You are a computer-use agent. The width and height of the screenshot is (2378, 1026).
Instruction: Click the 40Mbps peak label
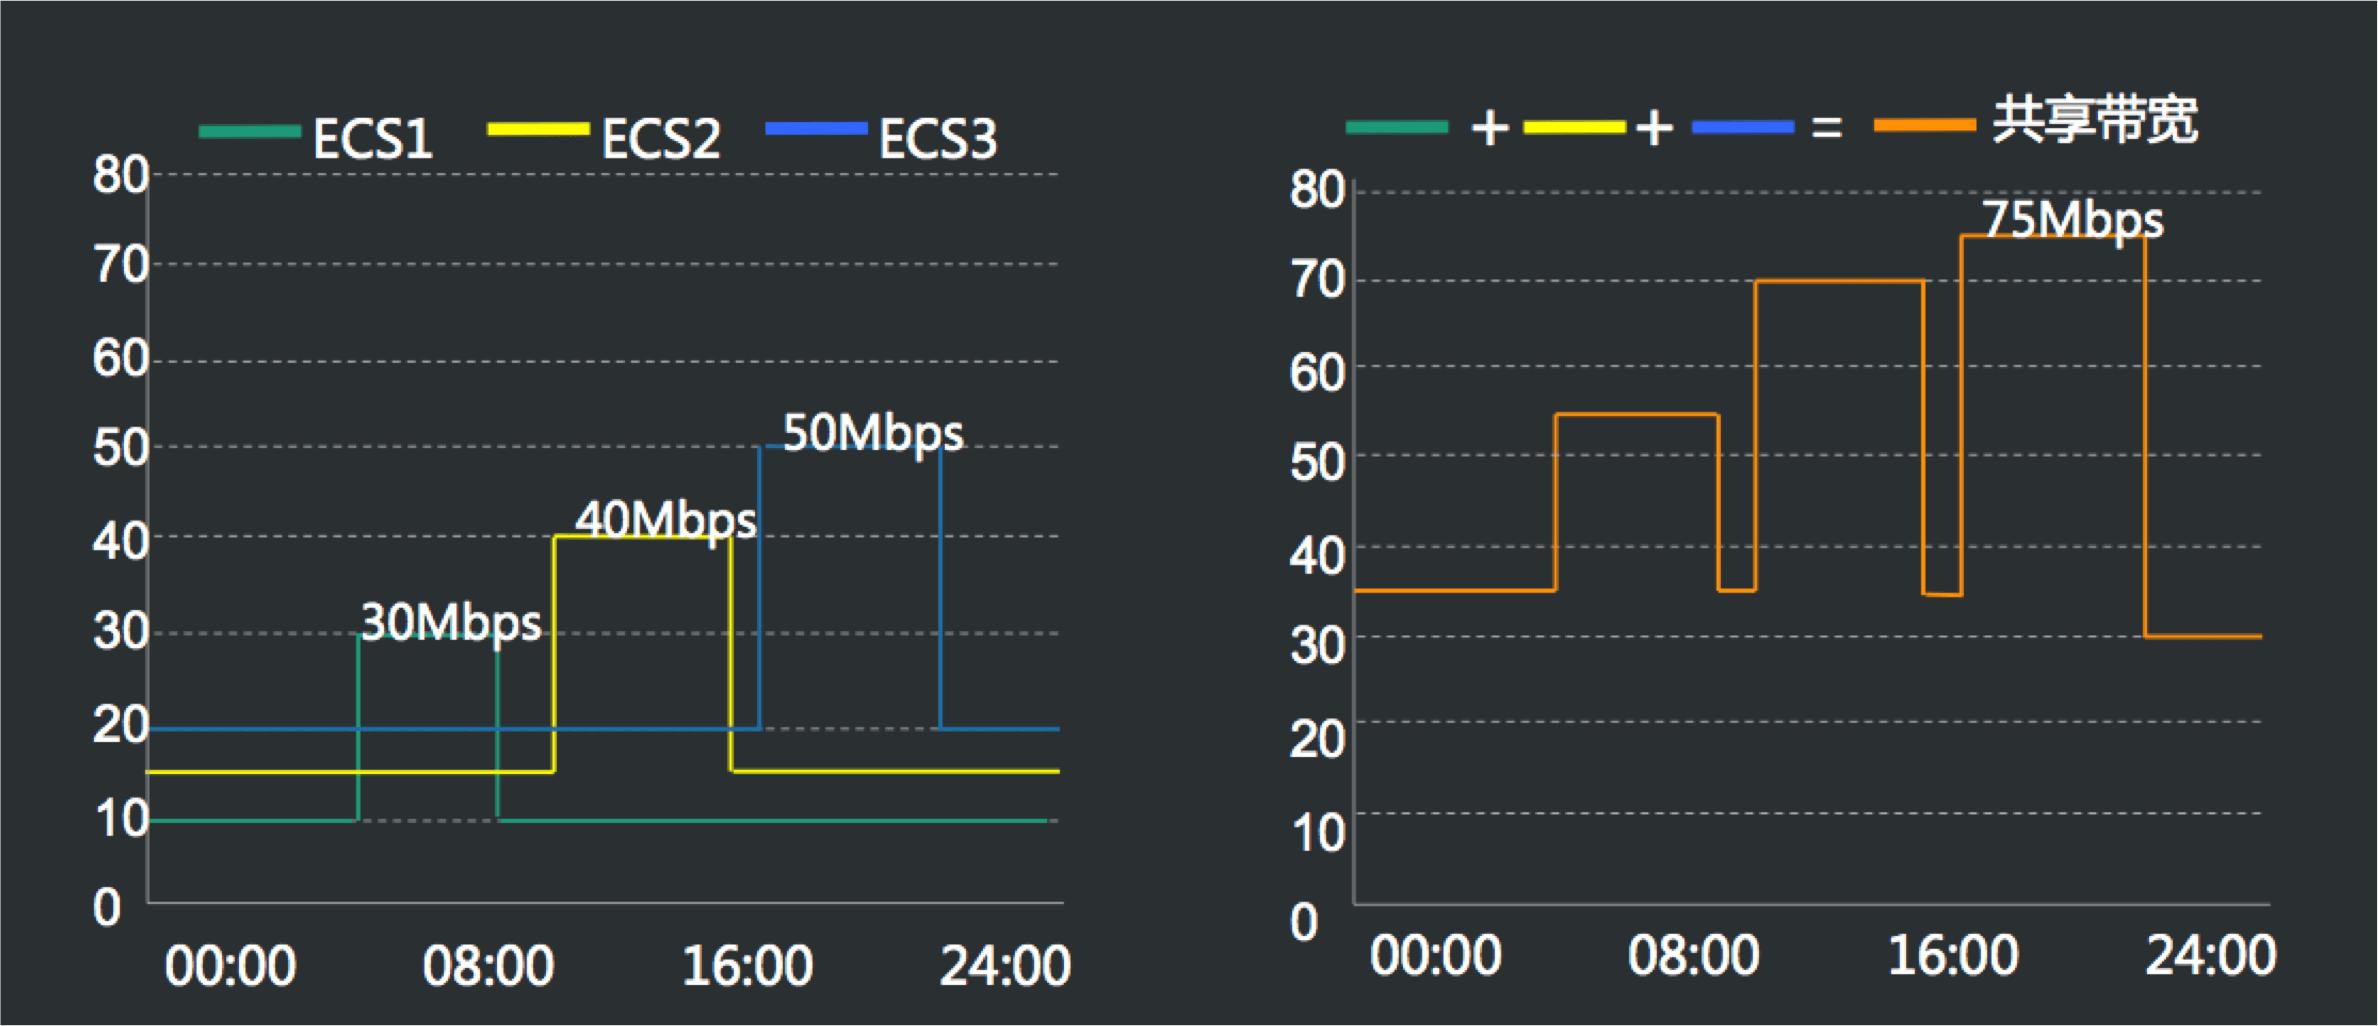click(x=666, y=521)
